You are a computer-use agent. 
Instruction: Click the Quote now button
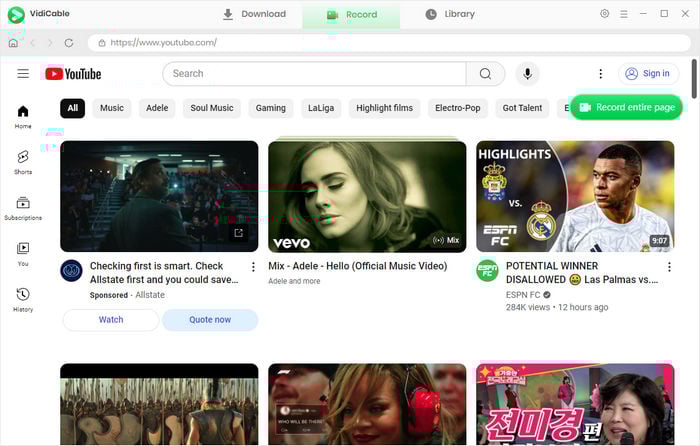210,320
